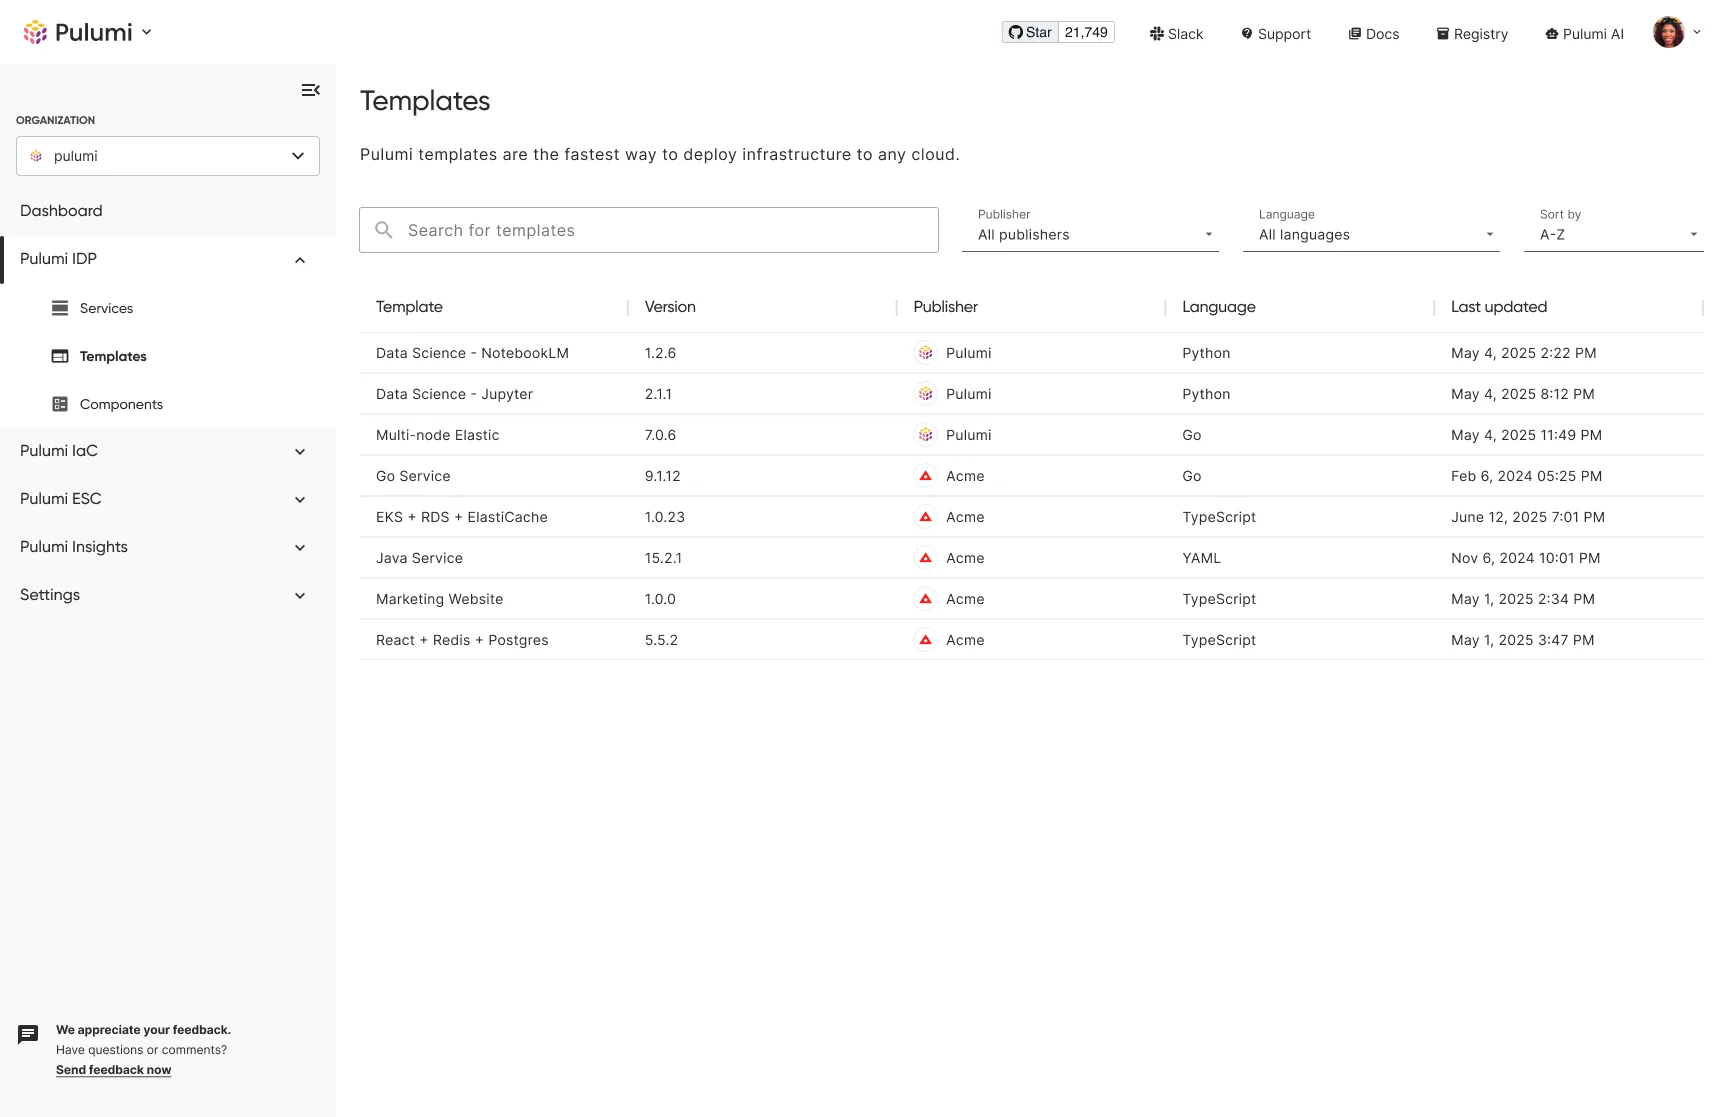Open the Registry link
This screenshot has height=1117, width=1728.
coord(1472,34)
